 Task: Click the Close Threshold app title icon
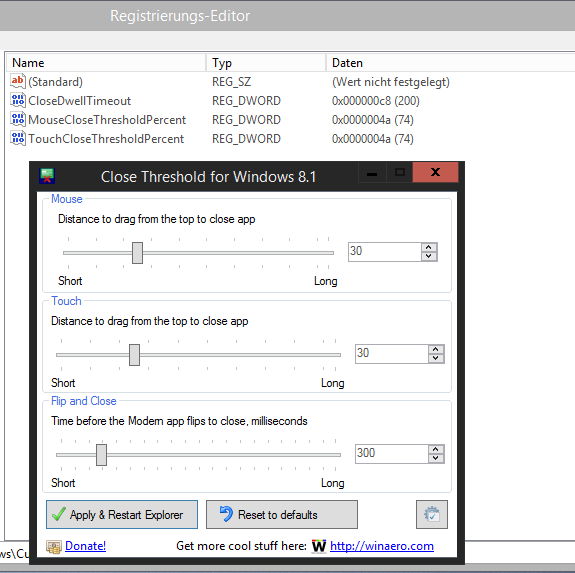(47, 176)
